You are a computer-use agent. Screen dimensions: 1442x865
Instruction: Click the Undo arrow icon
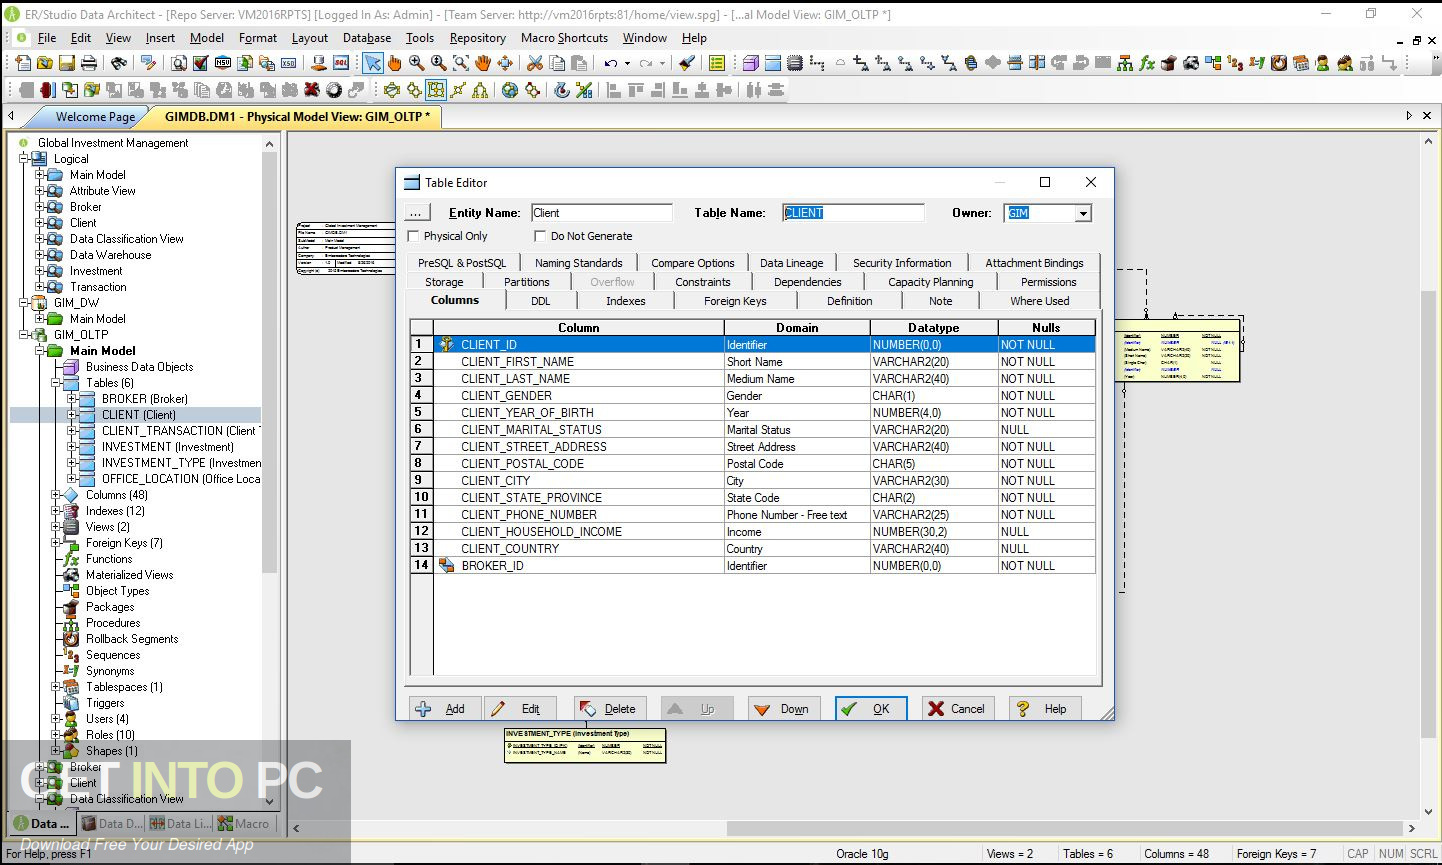610,63
